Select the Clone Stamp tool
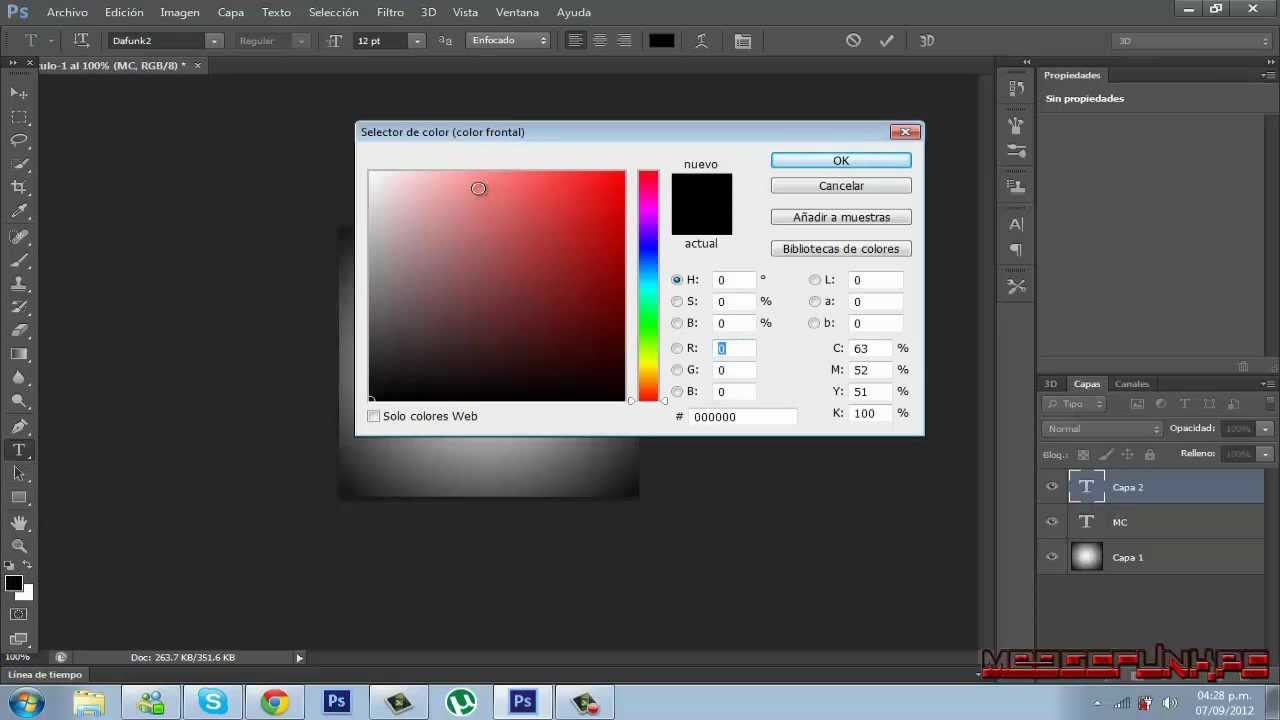Screen dimensions: 1280x720 pyautogui.click(x=19, y=283)
